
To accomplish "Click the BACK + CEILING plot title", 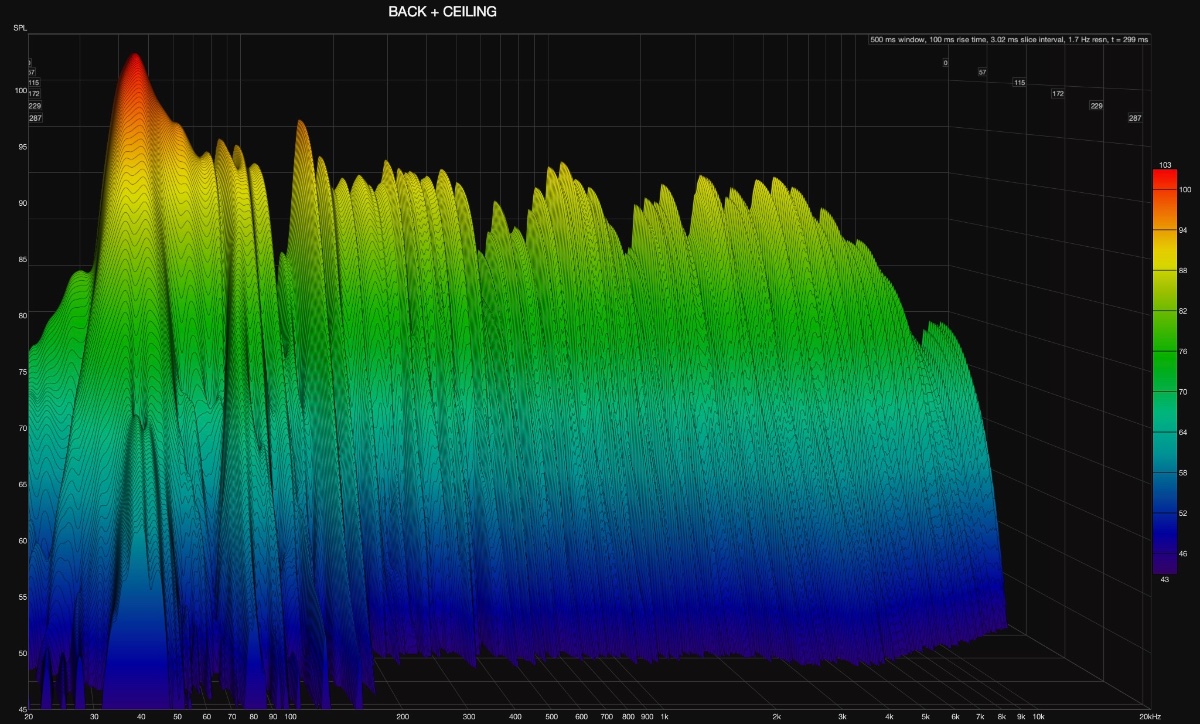I will coord(442,12).
